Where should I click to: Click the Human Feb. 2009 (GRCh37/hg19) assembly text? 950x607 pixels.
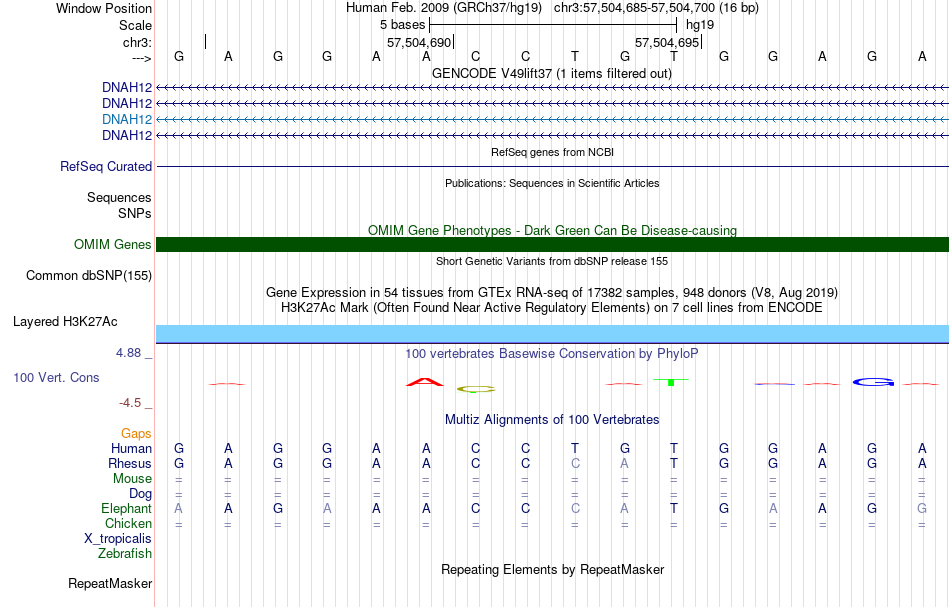(445, 8)
